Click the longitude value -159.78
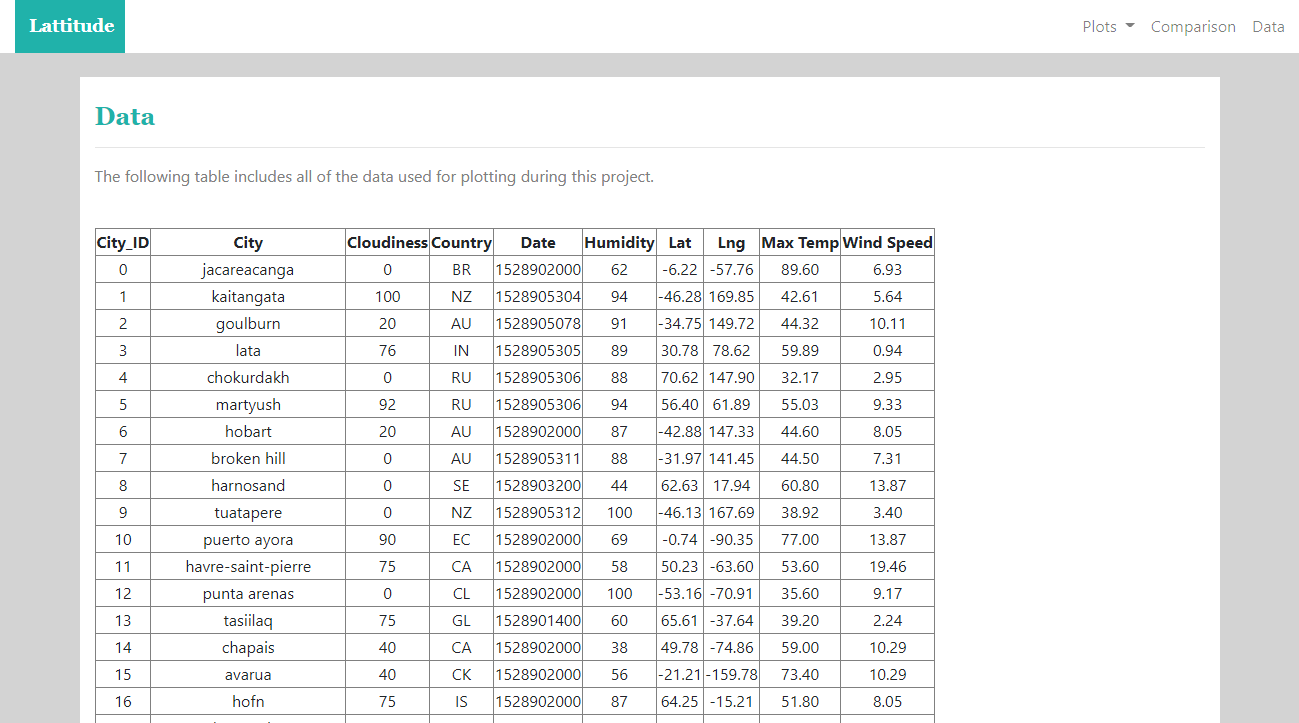Viewport: 1299px width, 723px height. click(731, 675)
